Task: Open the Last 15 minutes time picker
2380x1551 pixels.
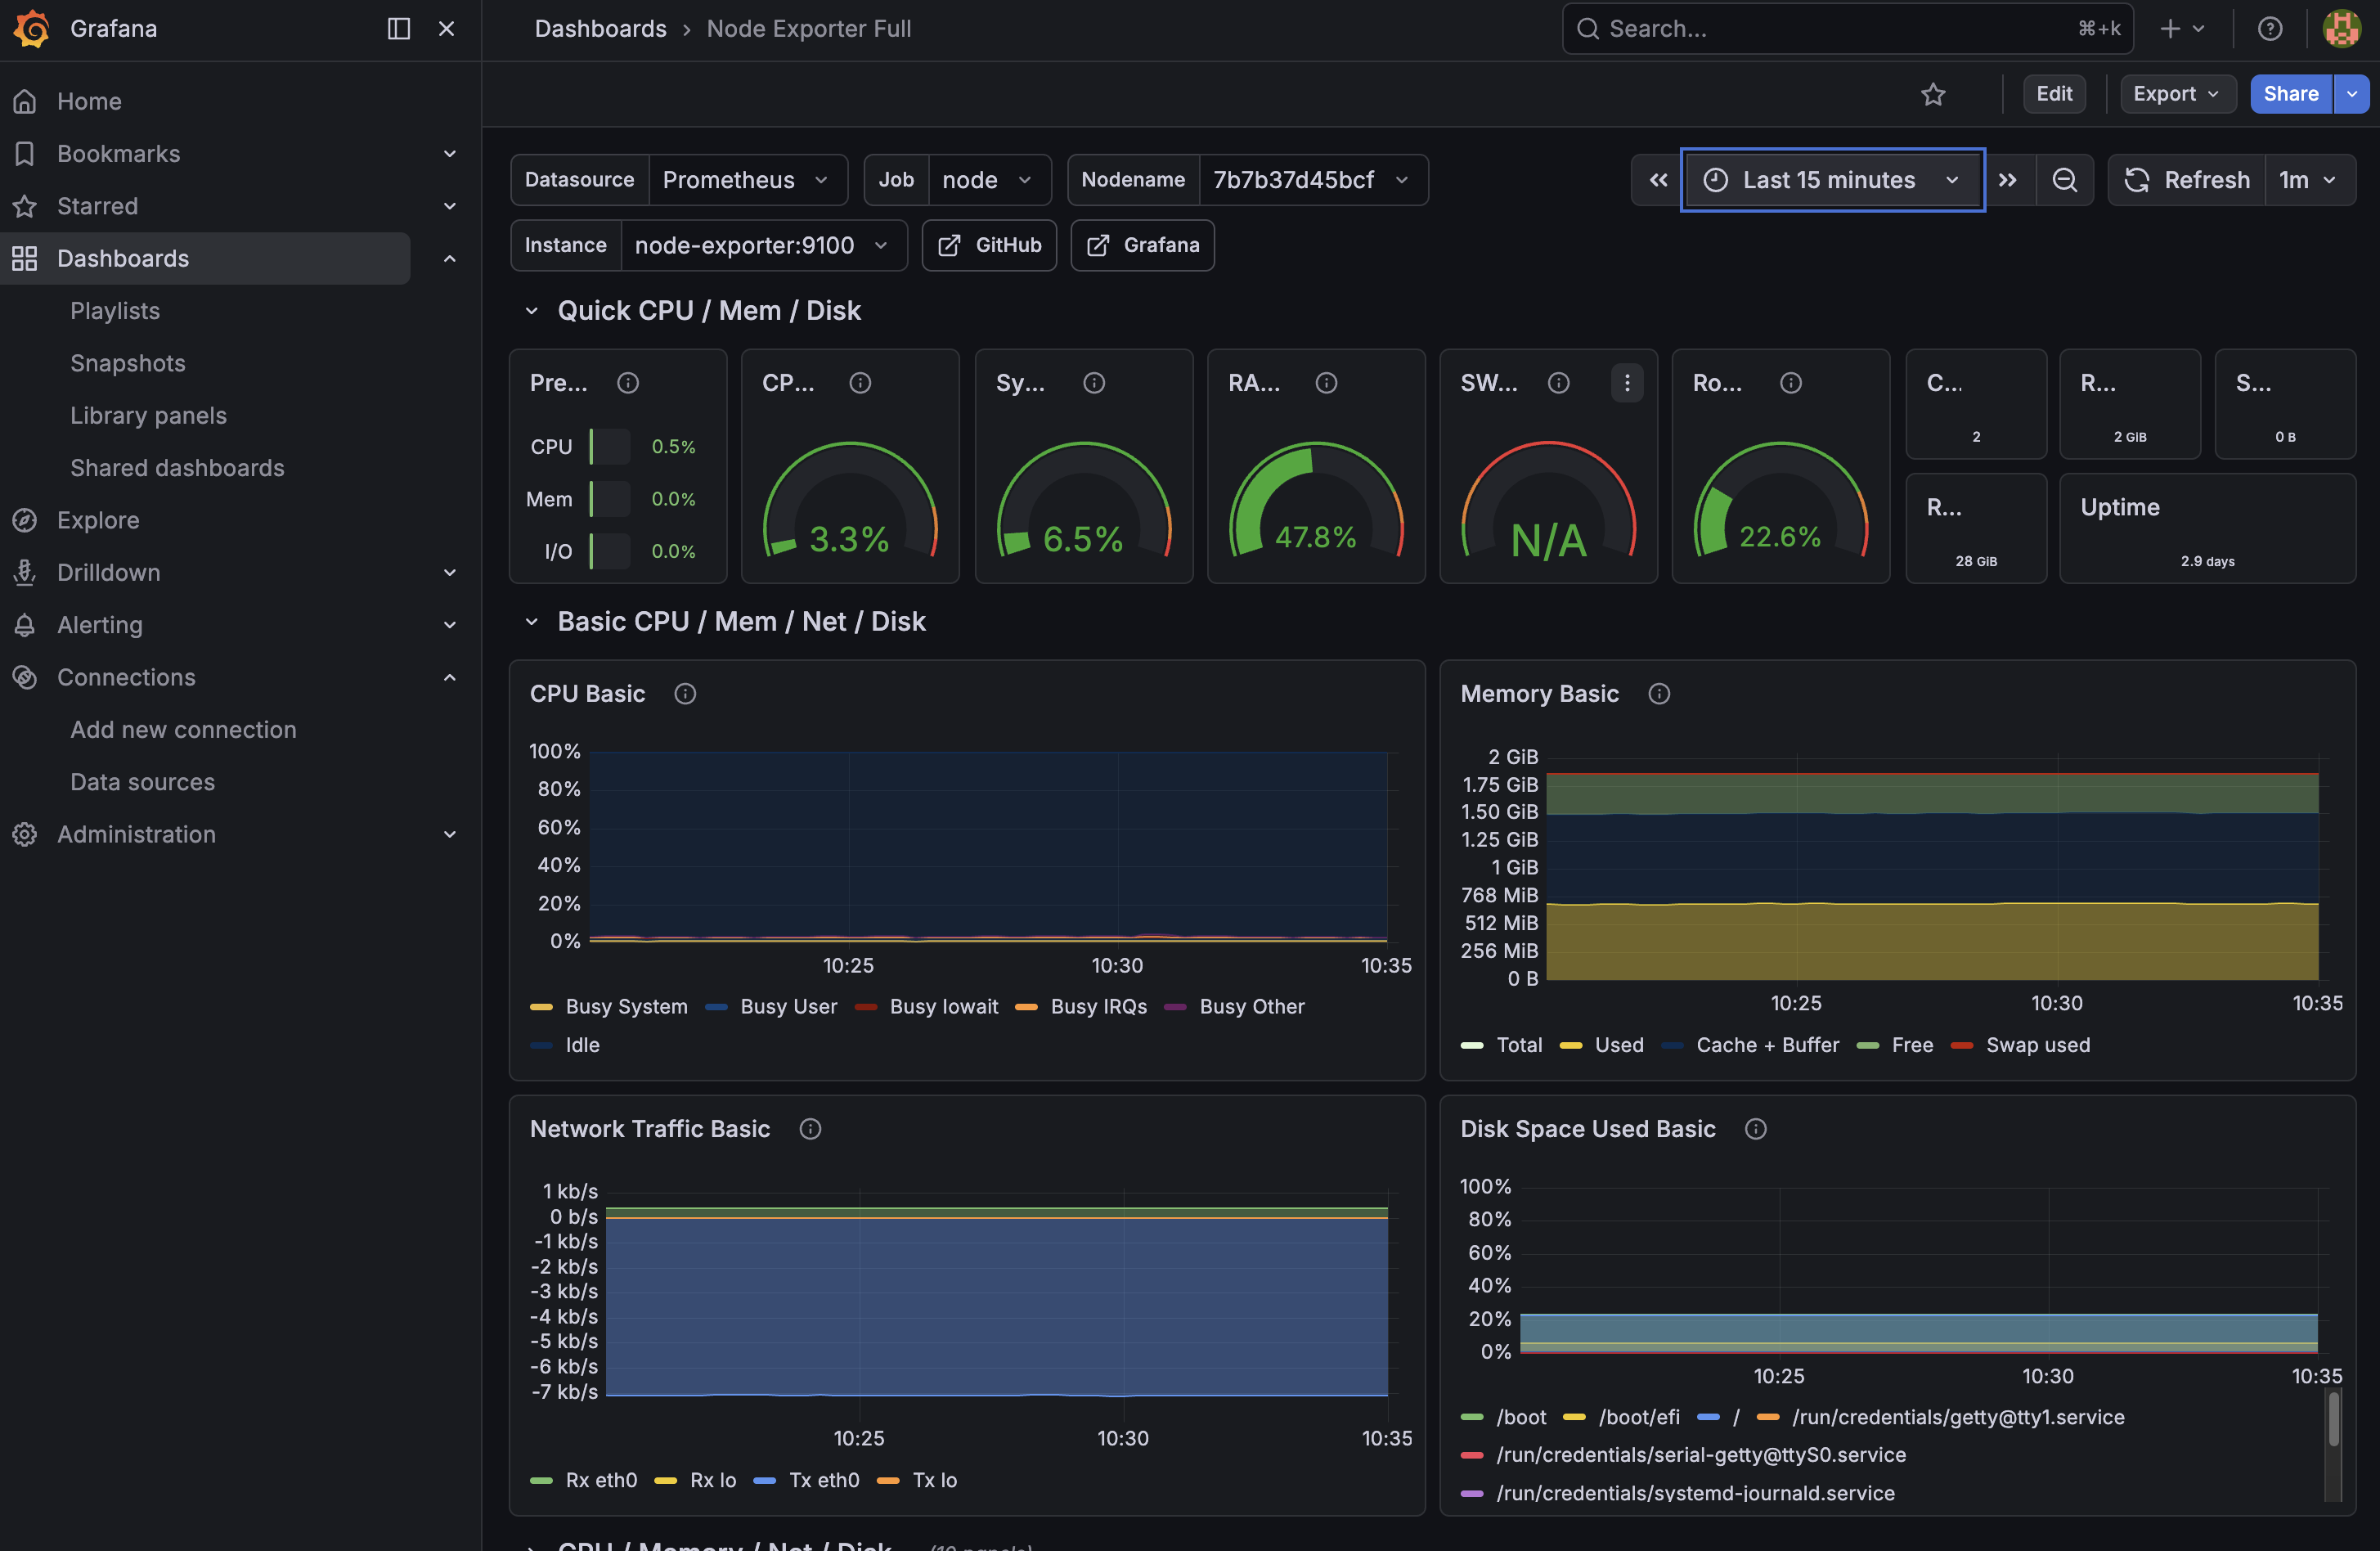Action: pos(1832,180)
